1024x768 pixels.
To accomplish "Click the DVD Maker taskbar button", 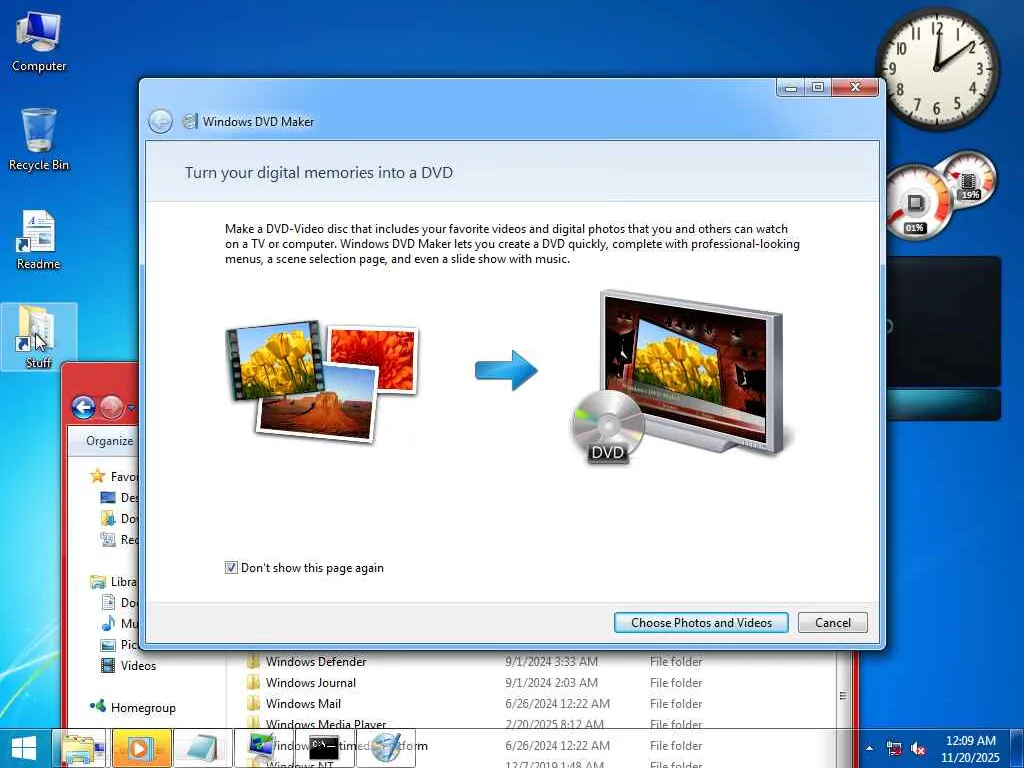I will [385, 748].
